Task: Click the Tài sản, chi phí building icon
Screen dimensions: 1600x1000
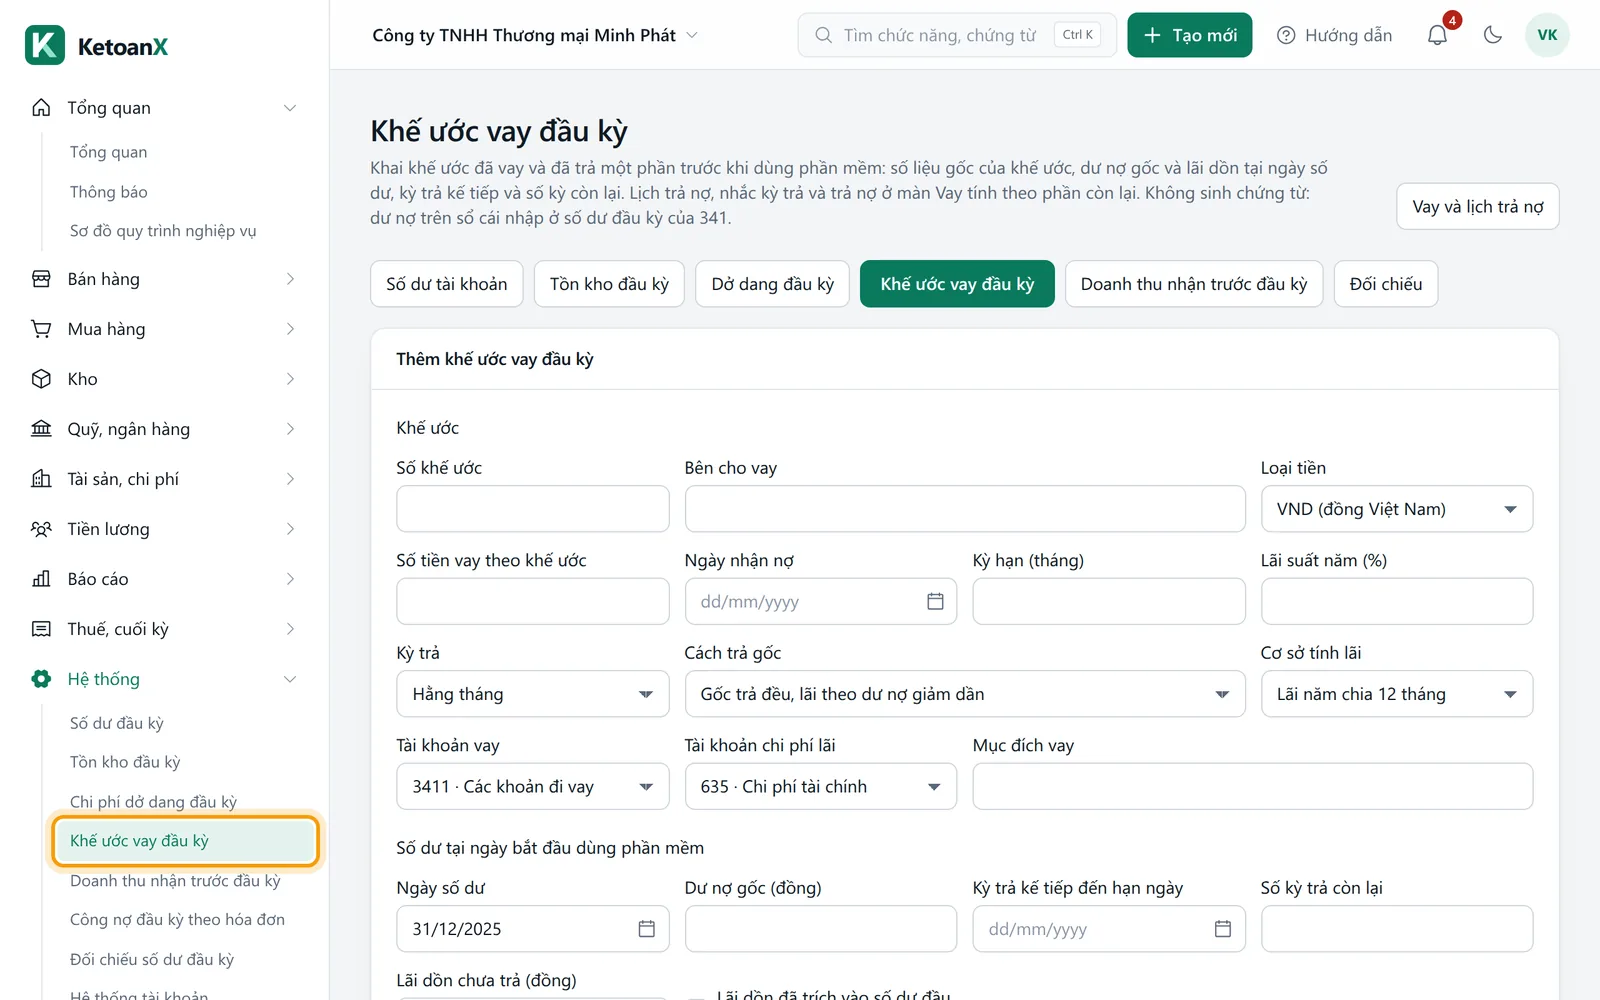Action: coord(41,479)
